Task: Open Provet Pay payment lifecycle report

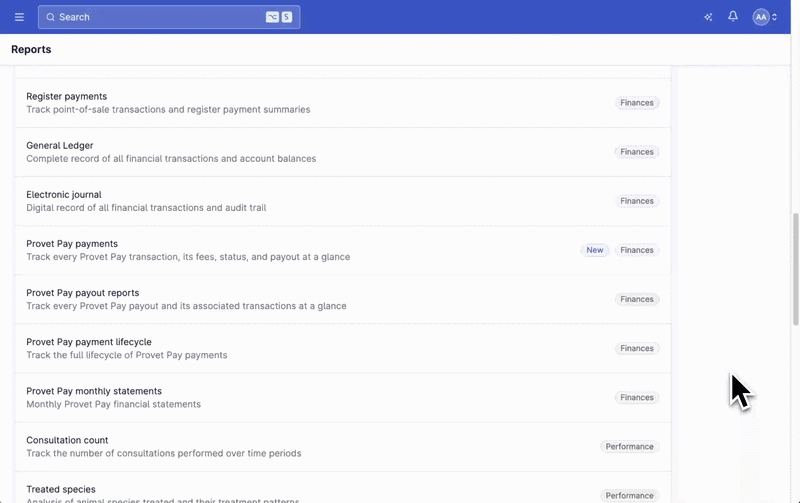Action: 343,348
